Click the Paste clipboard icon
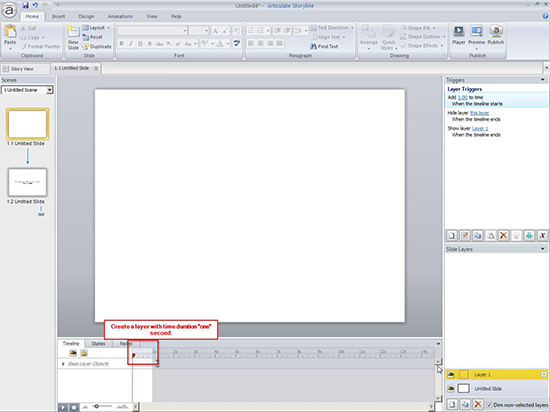Image resolution: width=550 pixels, height=412 pixels. pos(10,32)
